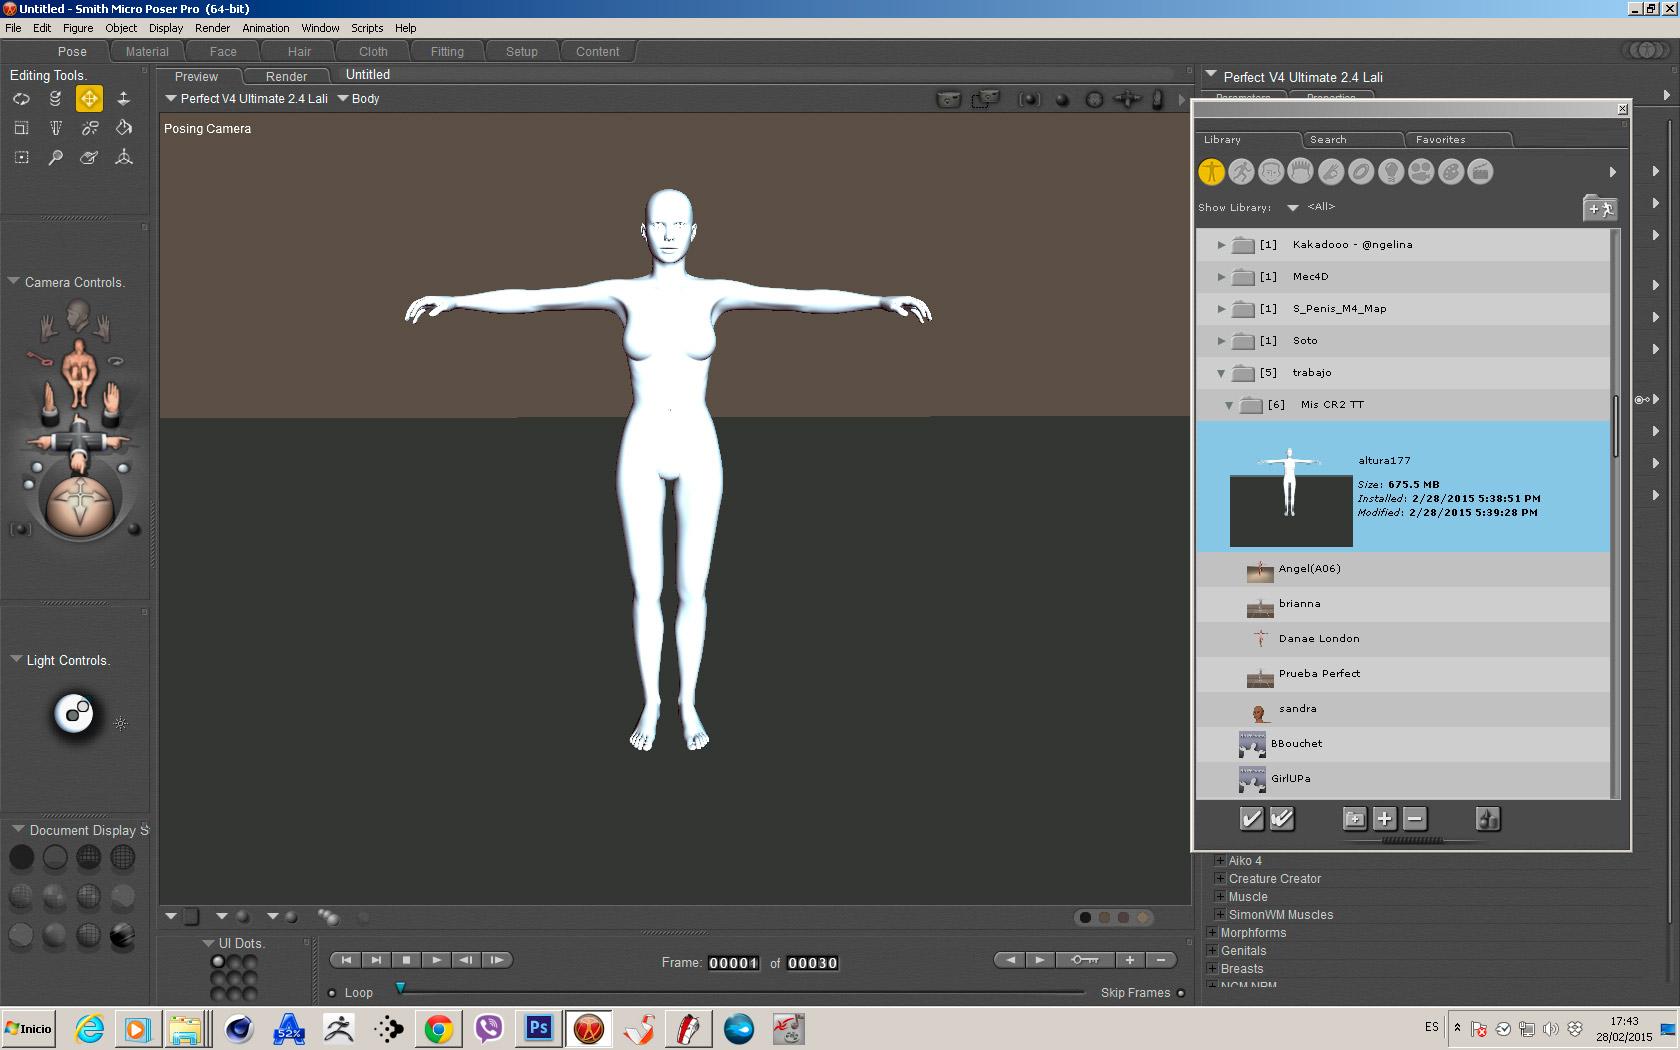
Task: Select the brianna library figure
Action: pyautogui.click(x=1299, y=604)
